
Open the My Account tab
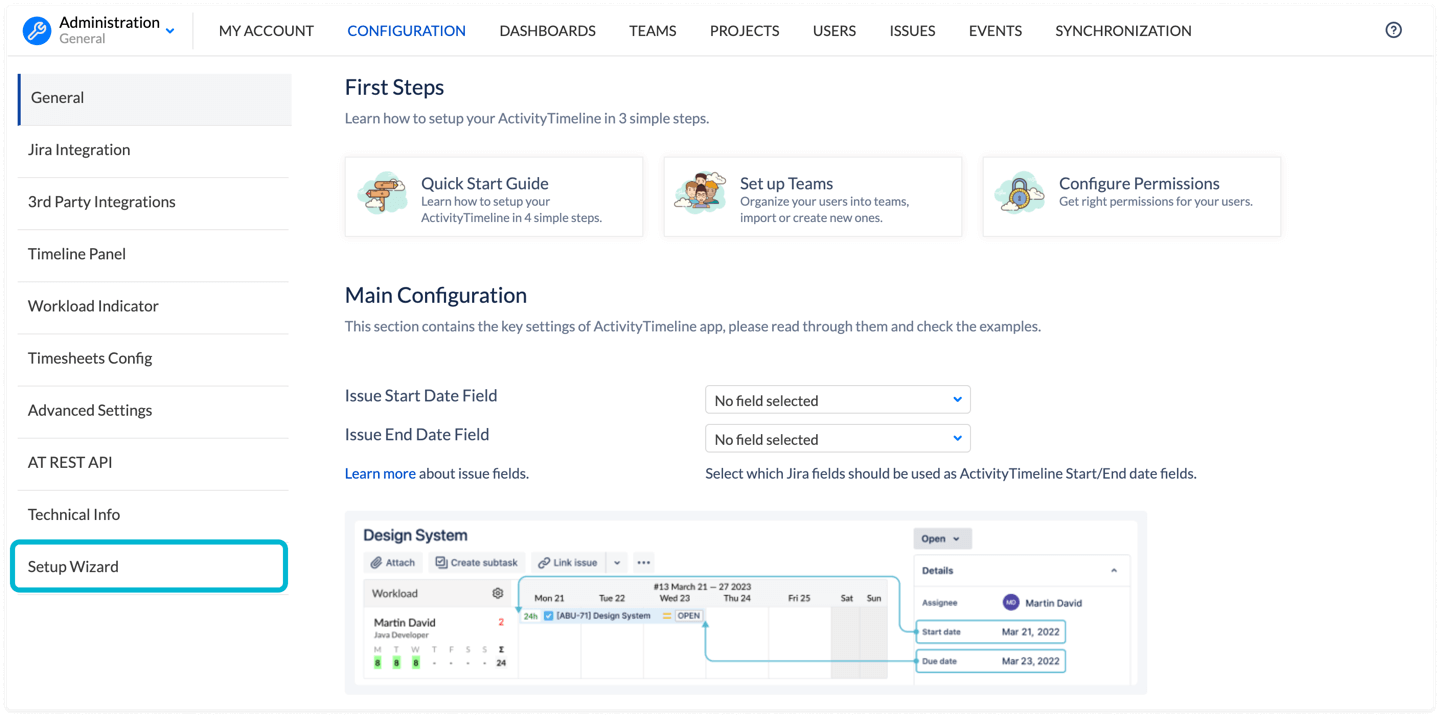pos(266,31)
